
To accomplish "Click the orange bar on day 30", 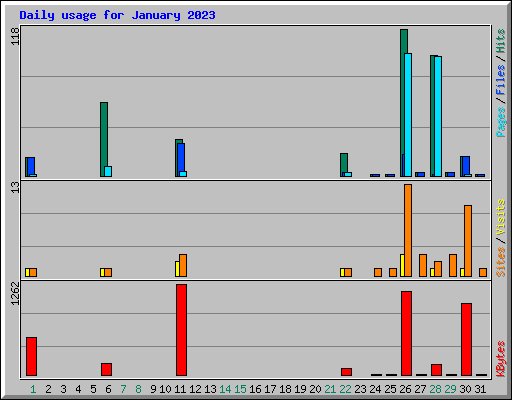I will (x=468, y=241).
